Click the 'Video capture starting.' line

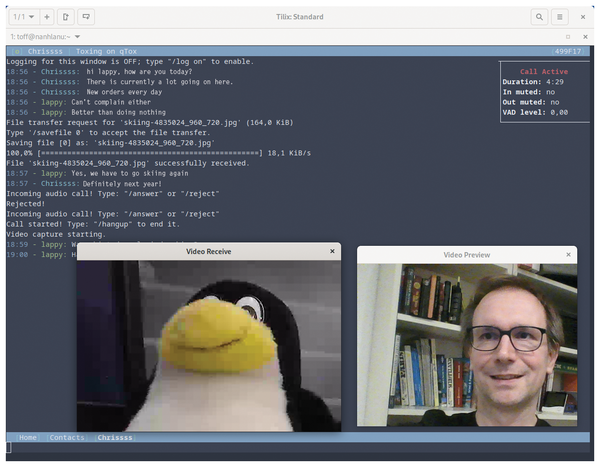(56, 234)
